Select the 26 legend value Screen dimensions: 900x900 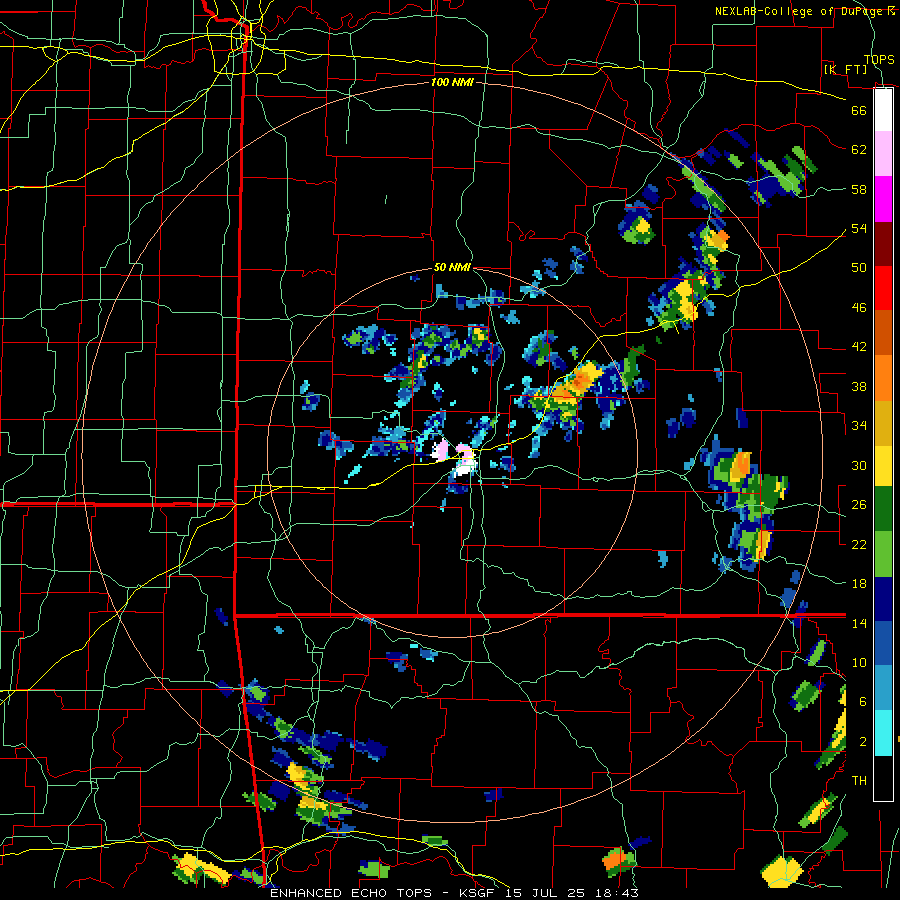tap(859, 505)
